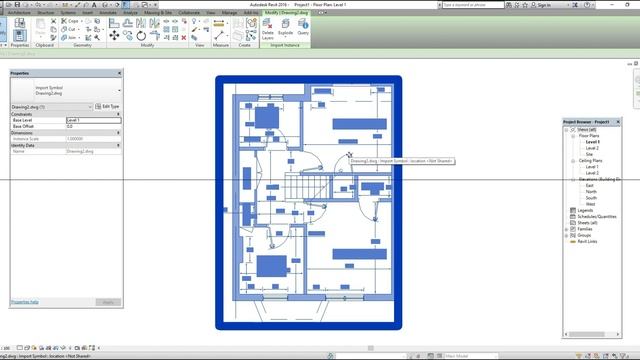Click the Mirror Pick Axis tool
The width and height of the screenshot is (640, 360).
point(141,23)
